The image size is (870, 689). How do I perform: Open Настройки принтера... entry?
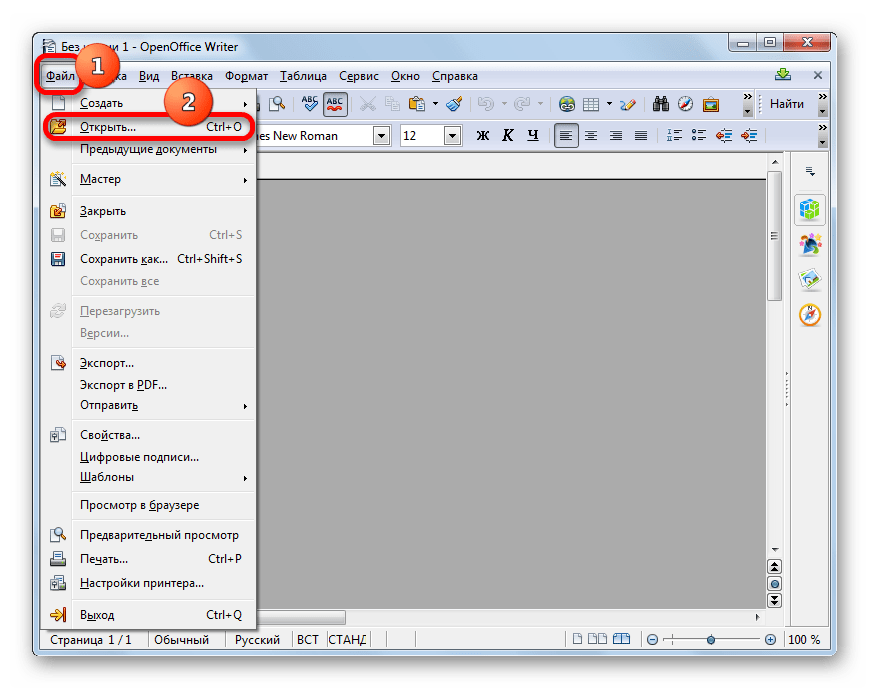[149, 583]
